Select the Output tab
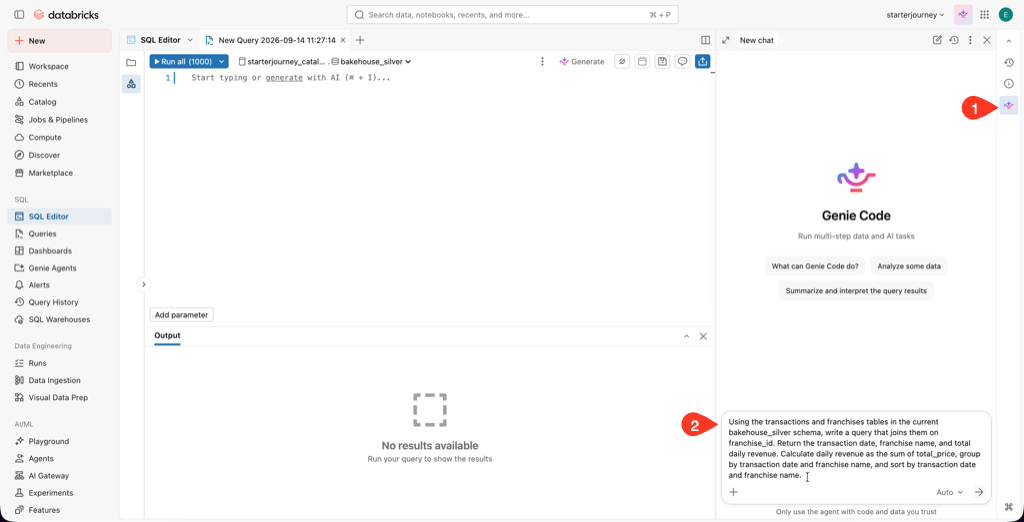The height and width of the screenshot is (522, 1024). point(167,336)
